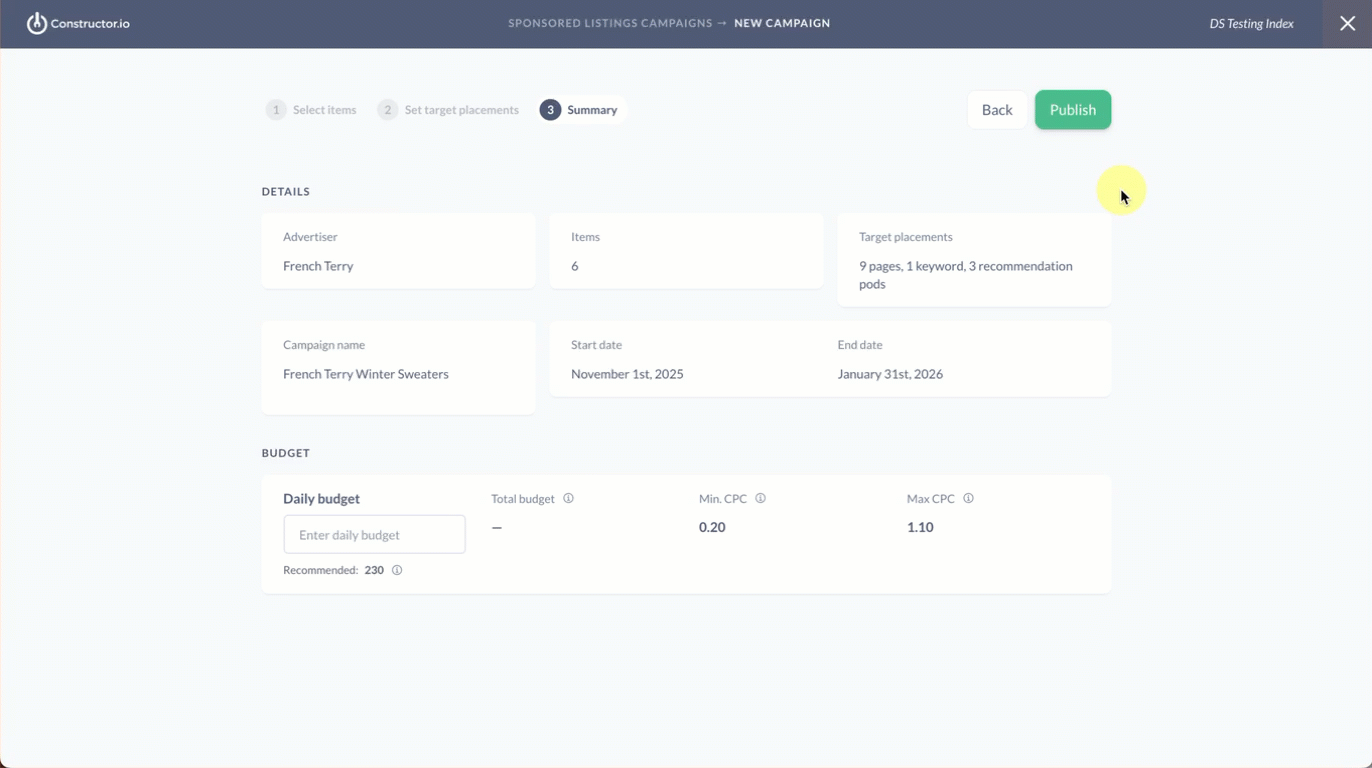This screenshot has width=1372, height=768.
Task: Click items count value 6
Action: pyautogui.click(x=575, y=266)
